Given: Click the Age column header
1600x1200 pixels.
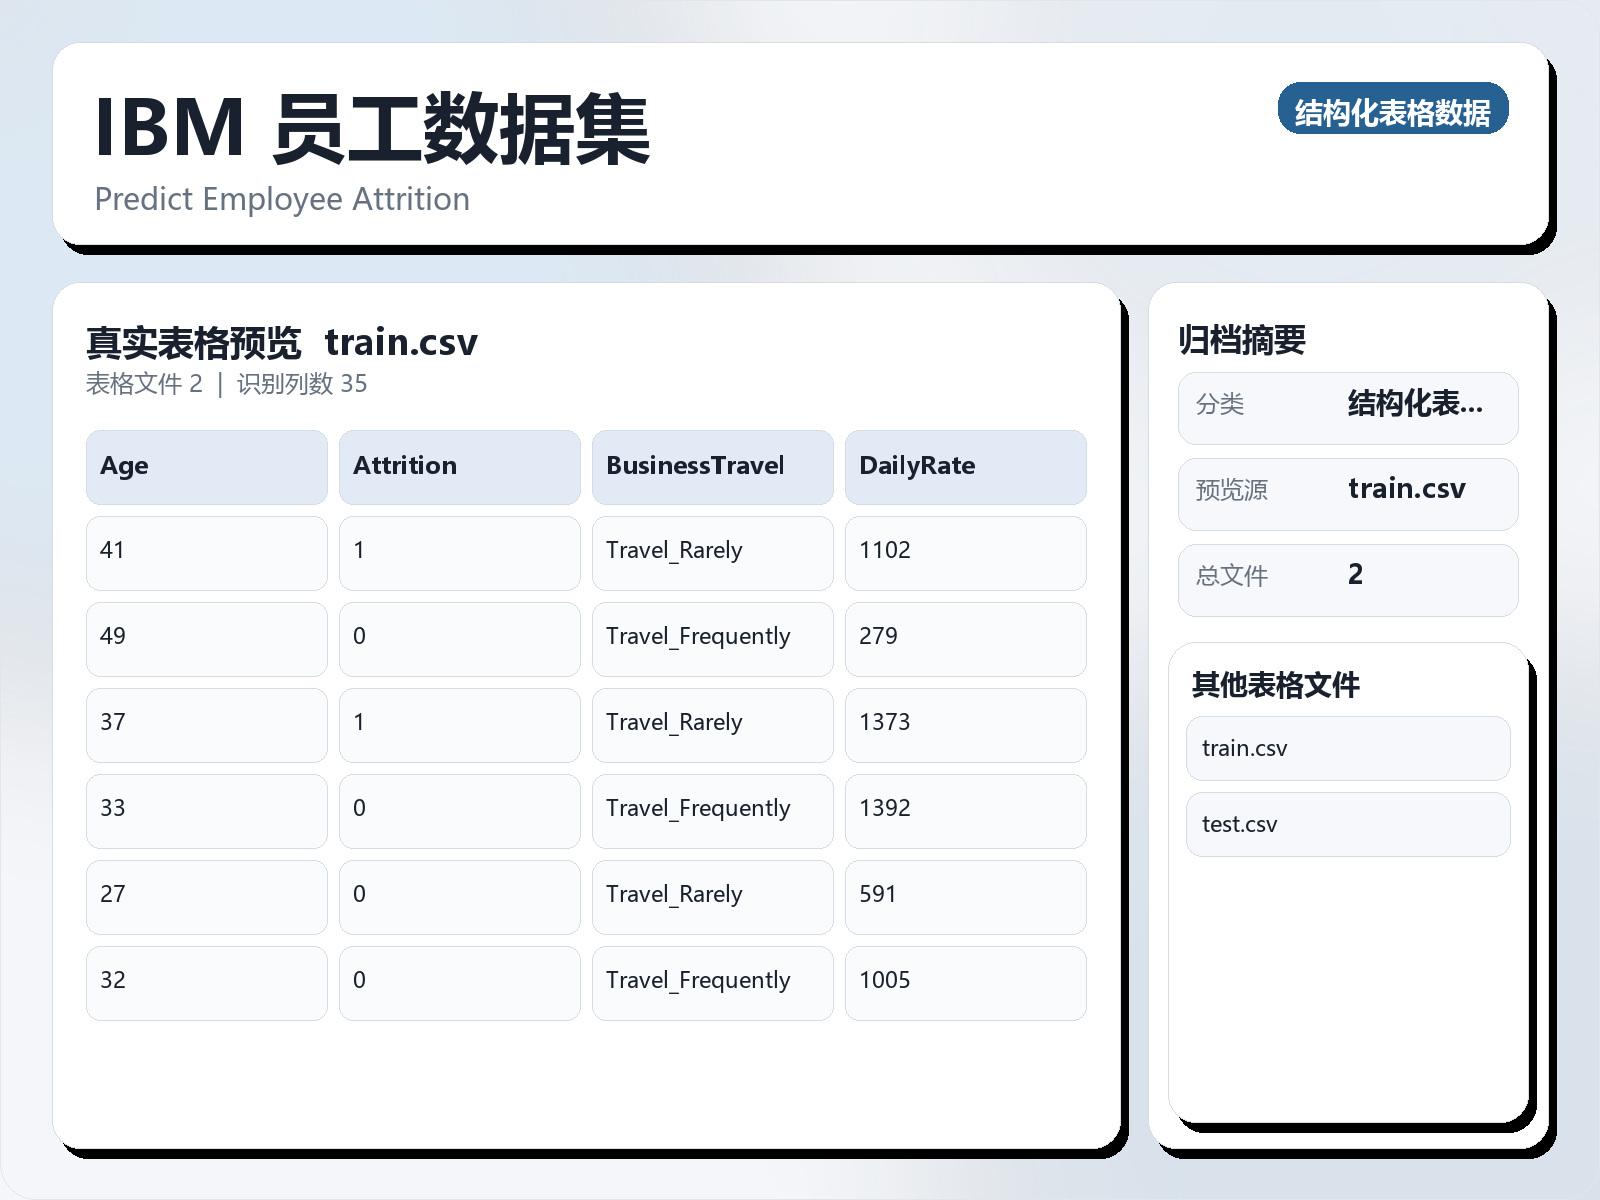Looking at the screenshot, I should pyautogui.click(x=206, y=466).
